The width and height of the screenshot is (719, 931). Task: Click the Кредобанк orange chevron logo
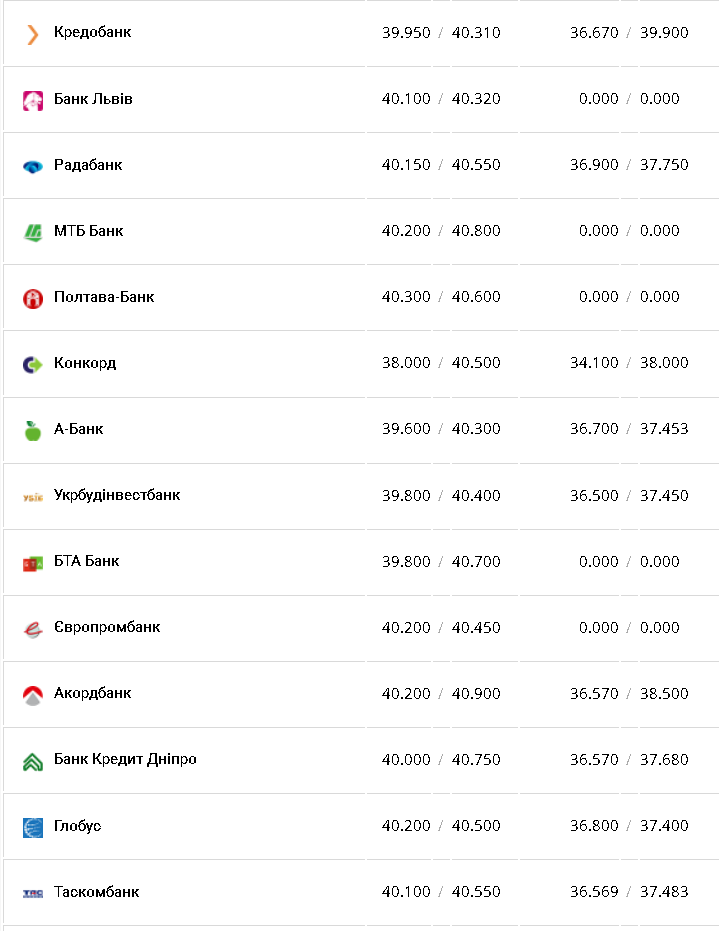tap(33, 34)
